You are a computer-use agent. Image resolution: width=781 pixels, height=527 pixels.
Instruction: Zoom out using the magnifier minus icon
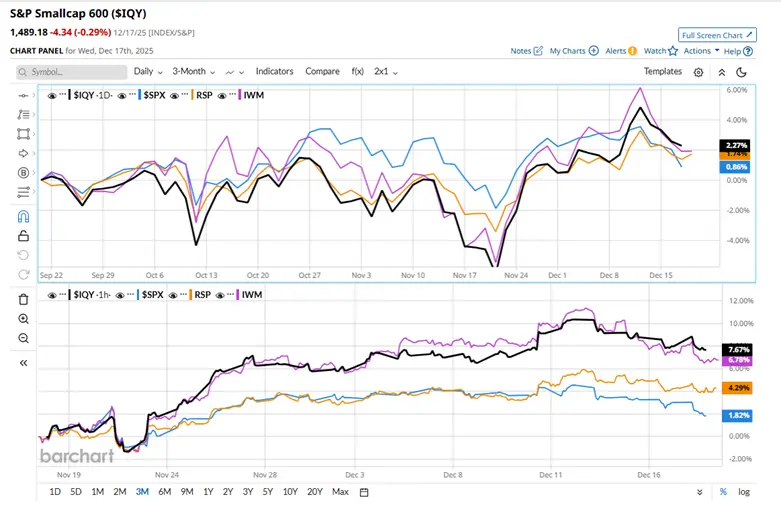click(23, 339)
